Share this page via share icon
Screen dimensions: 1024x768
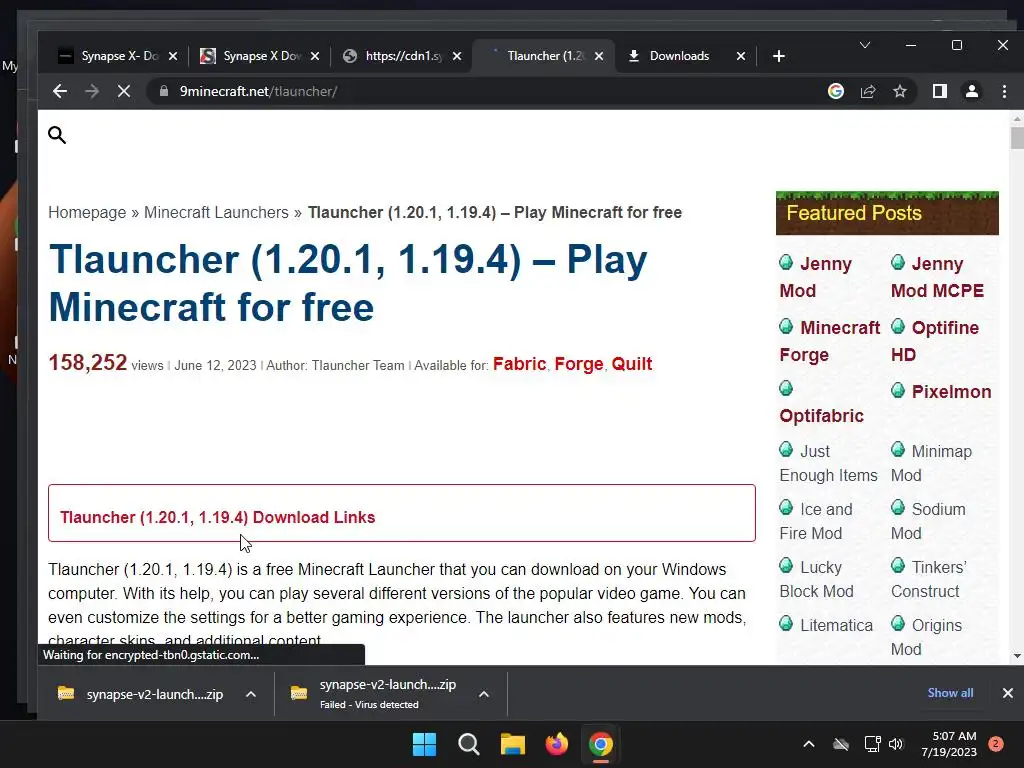(868, 91)
